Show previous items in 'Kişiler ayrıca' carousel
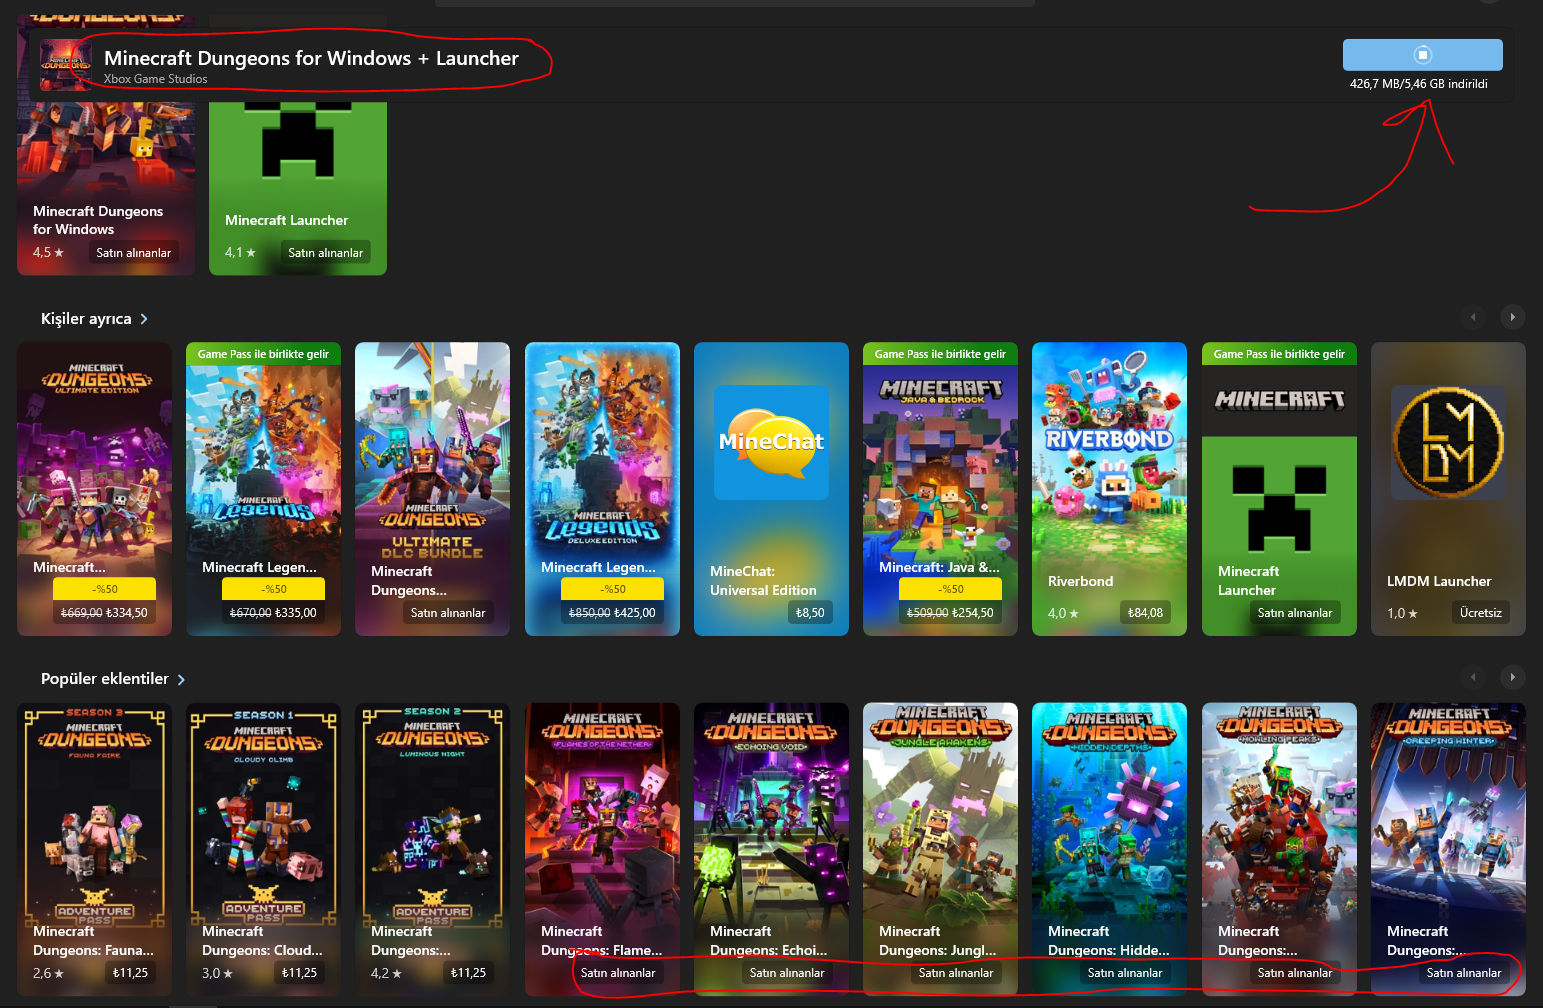The width and height of the screenshot is (1543, 1008). tap(1473, 317)
